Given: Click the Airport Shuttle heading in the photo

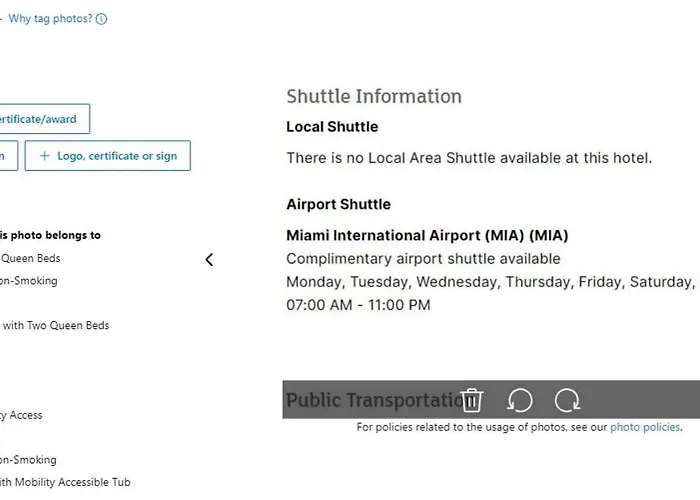Looking at the screenshot, I should [x=338, y=204].
